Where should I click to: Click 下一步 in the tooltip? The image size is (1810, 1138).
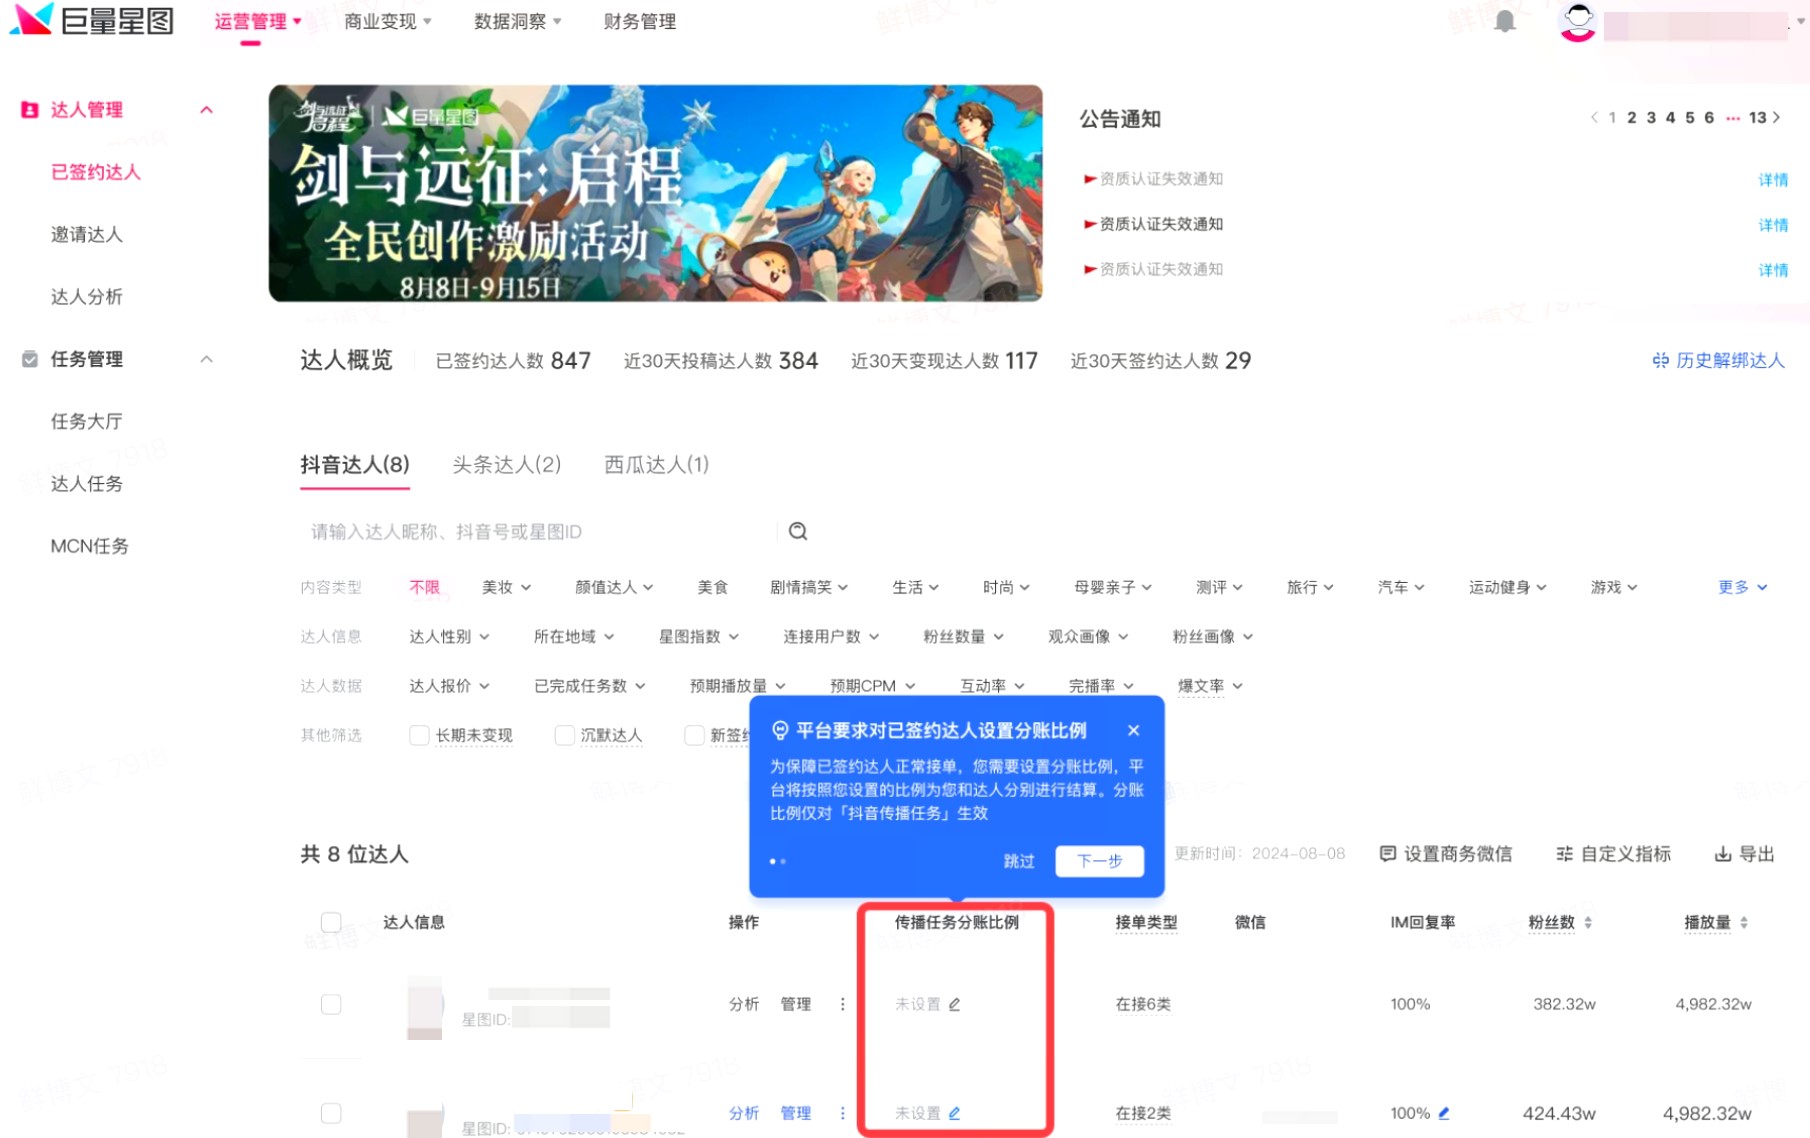1100,861
